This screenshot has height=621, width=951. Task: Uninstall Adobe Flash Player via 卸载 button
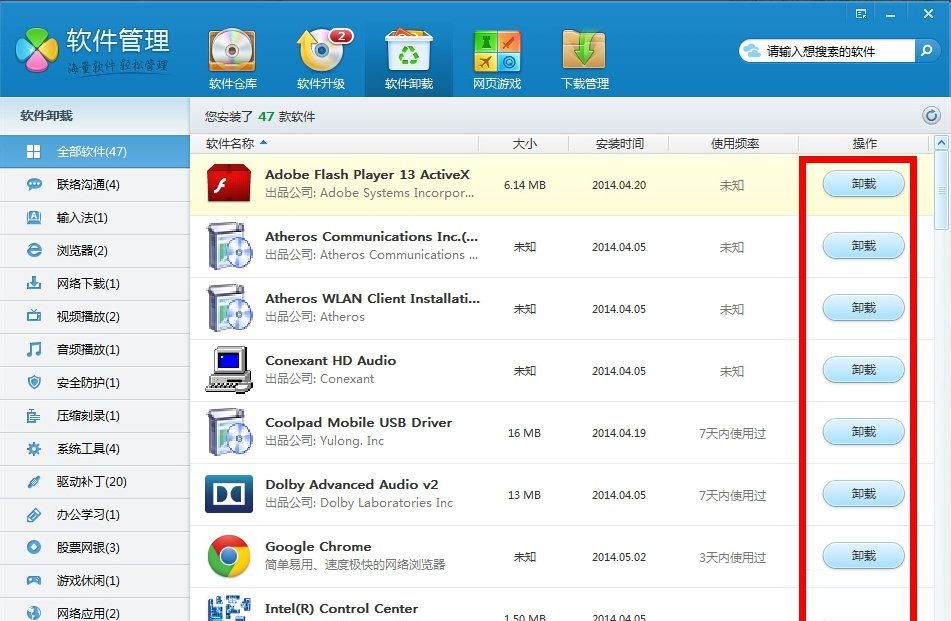coord(862,184)
